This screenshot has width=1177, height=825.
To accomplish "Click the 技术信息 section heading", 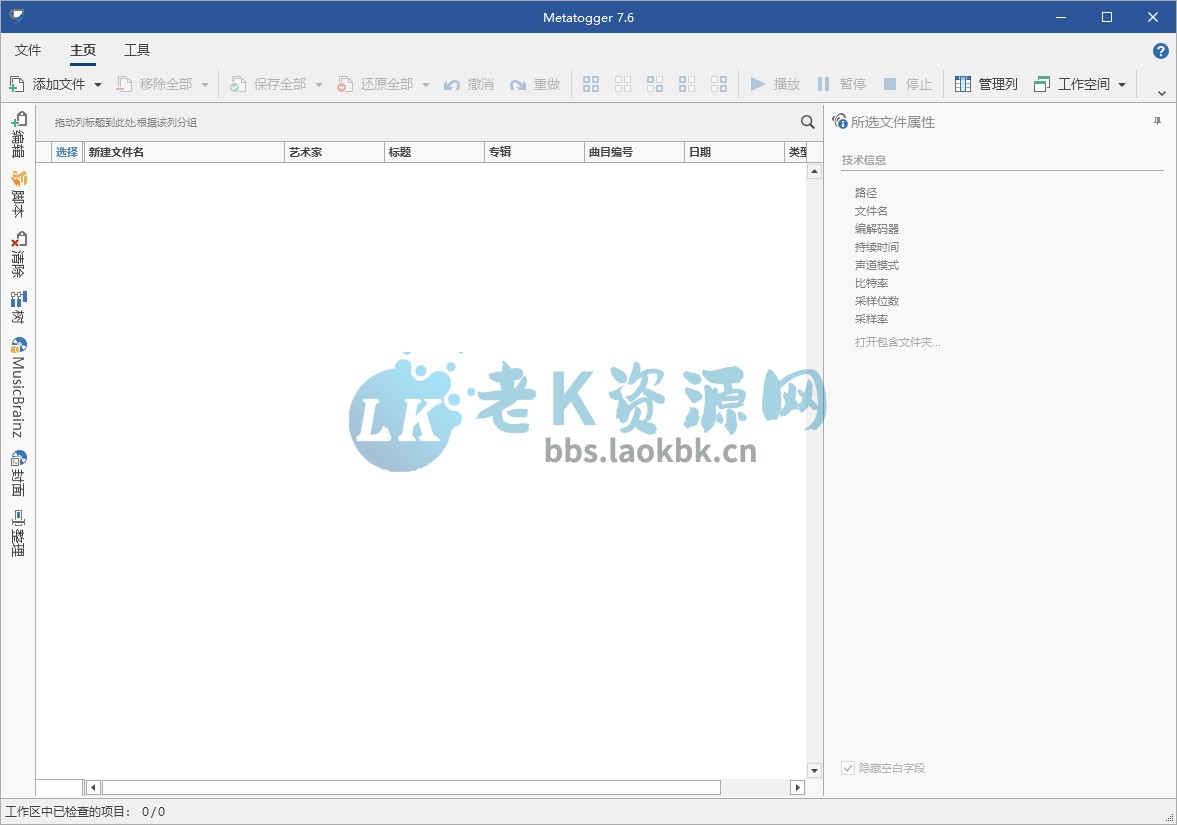I will pos(863,160).
